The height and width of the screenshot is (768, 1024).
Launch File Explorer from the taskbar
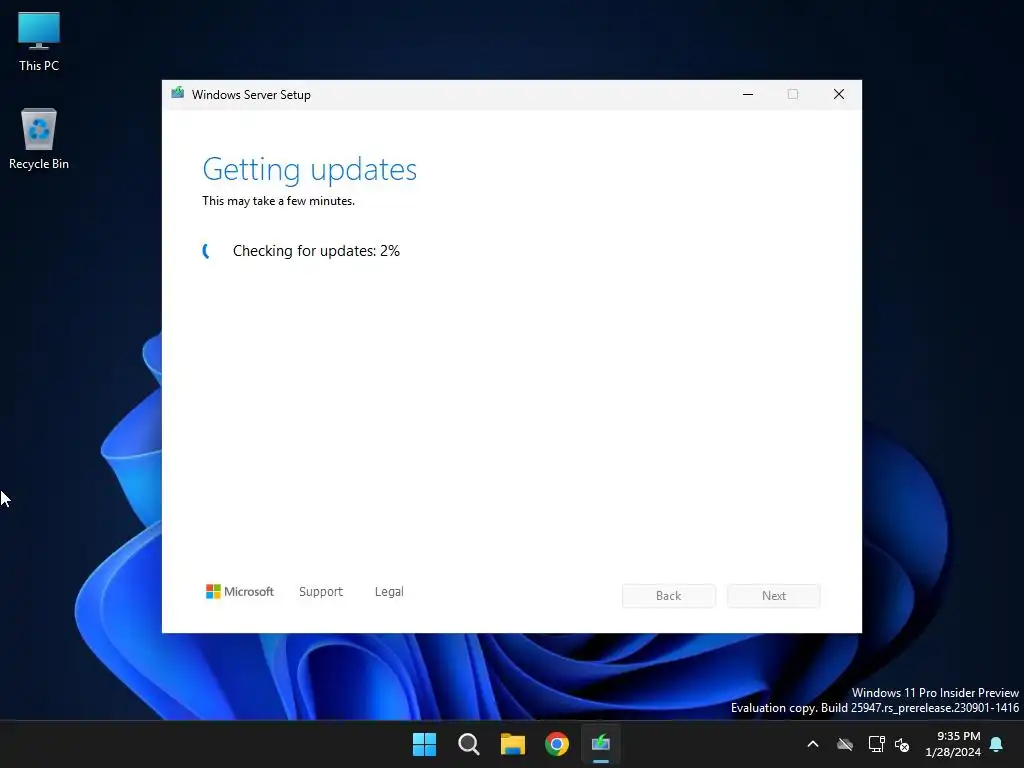513,744
